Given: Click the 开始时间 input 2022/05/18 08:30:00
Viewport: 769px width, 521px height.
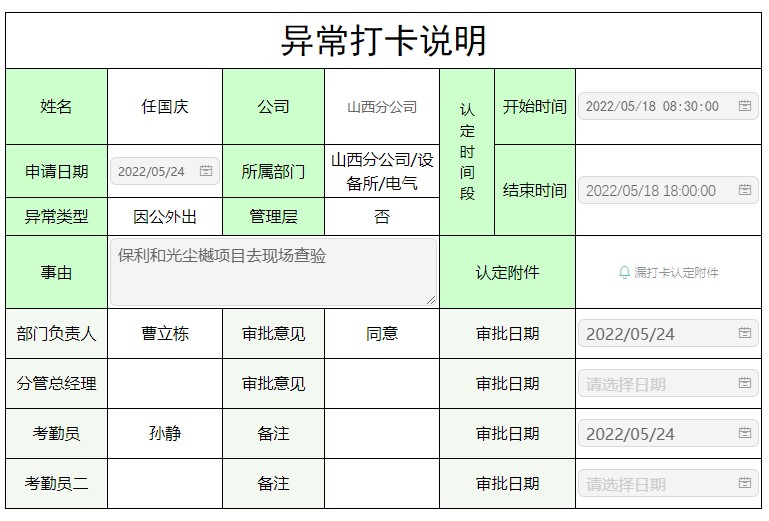Looking at the screenshot, I should pyautogui.click(x=668, y=106).
